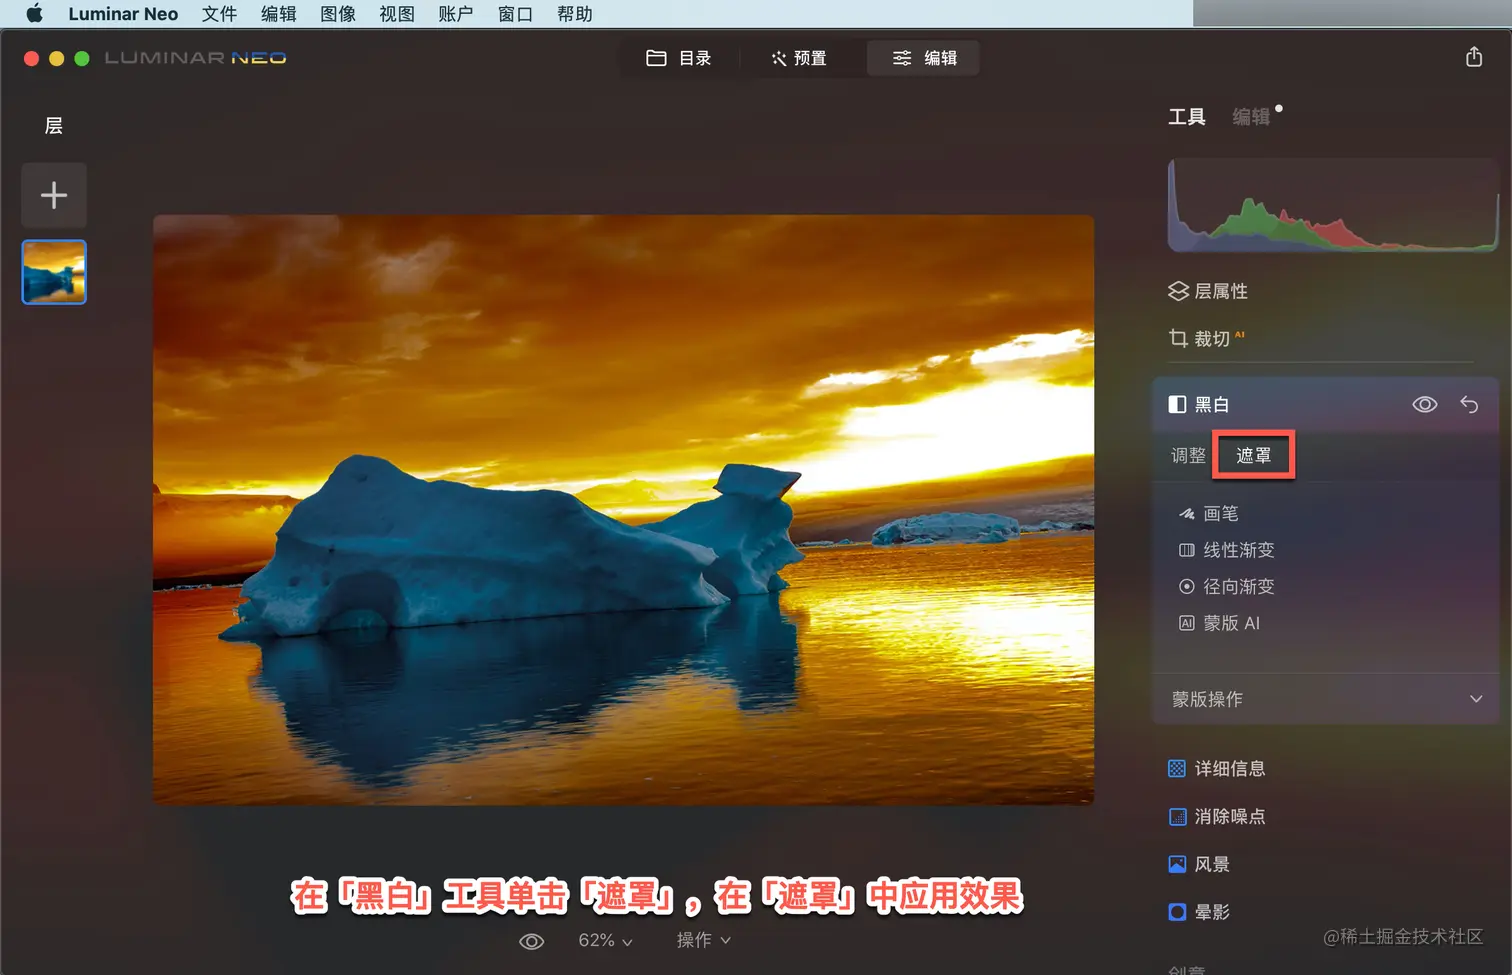Switch to the 预置 presets view
1512x975 pixels.
tap(799, 58)
